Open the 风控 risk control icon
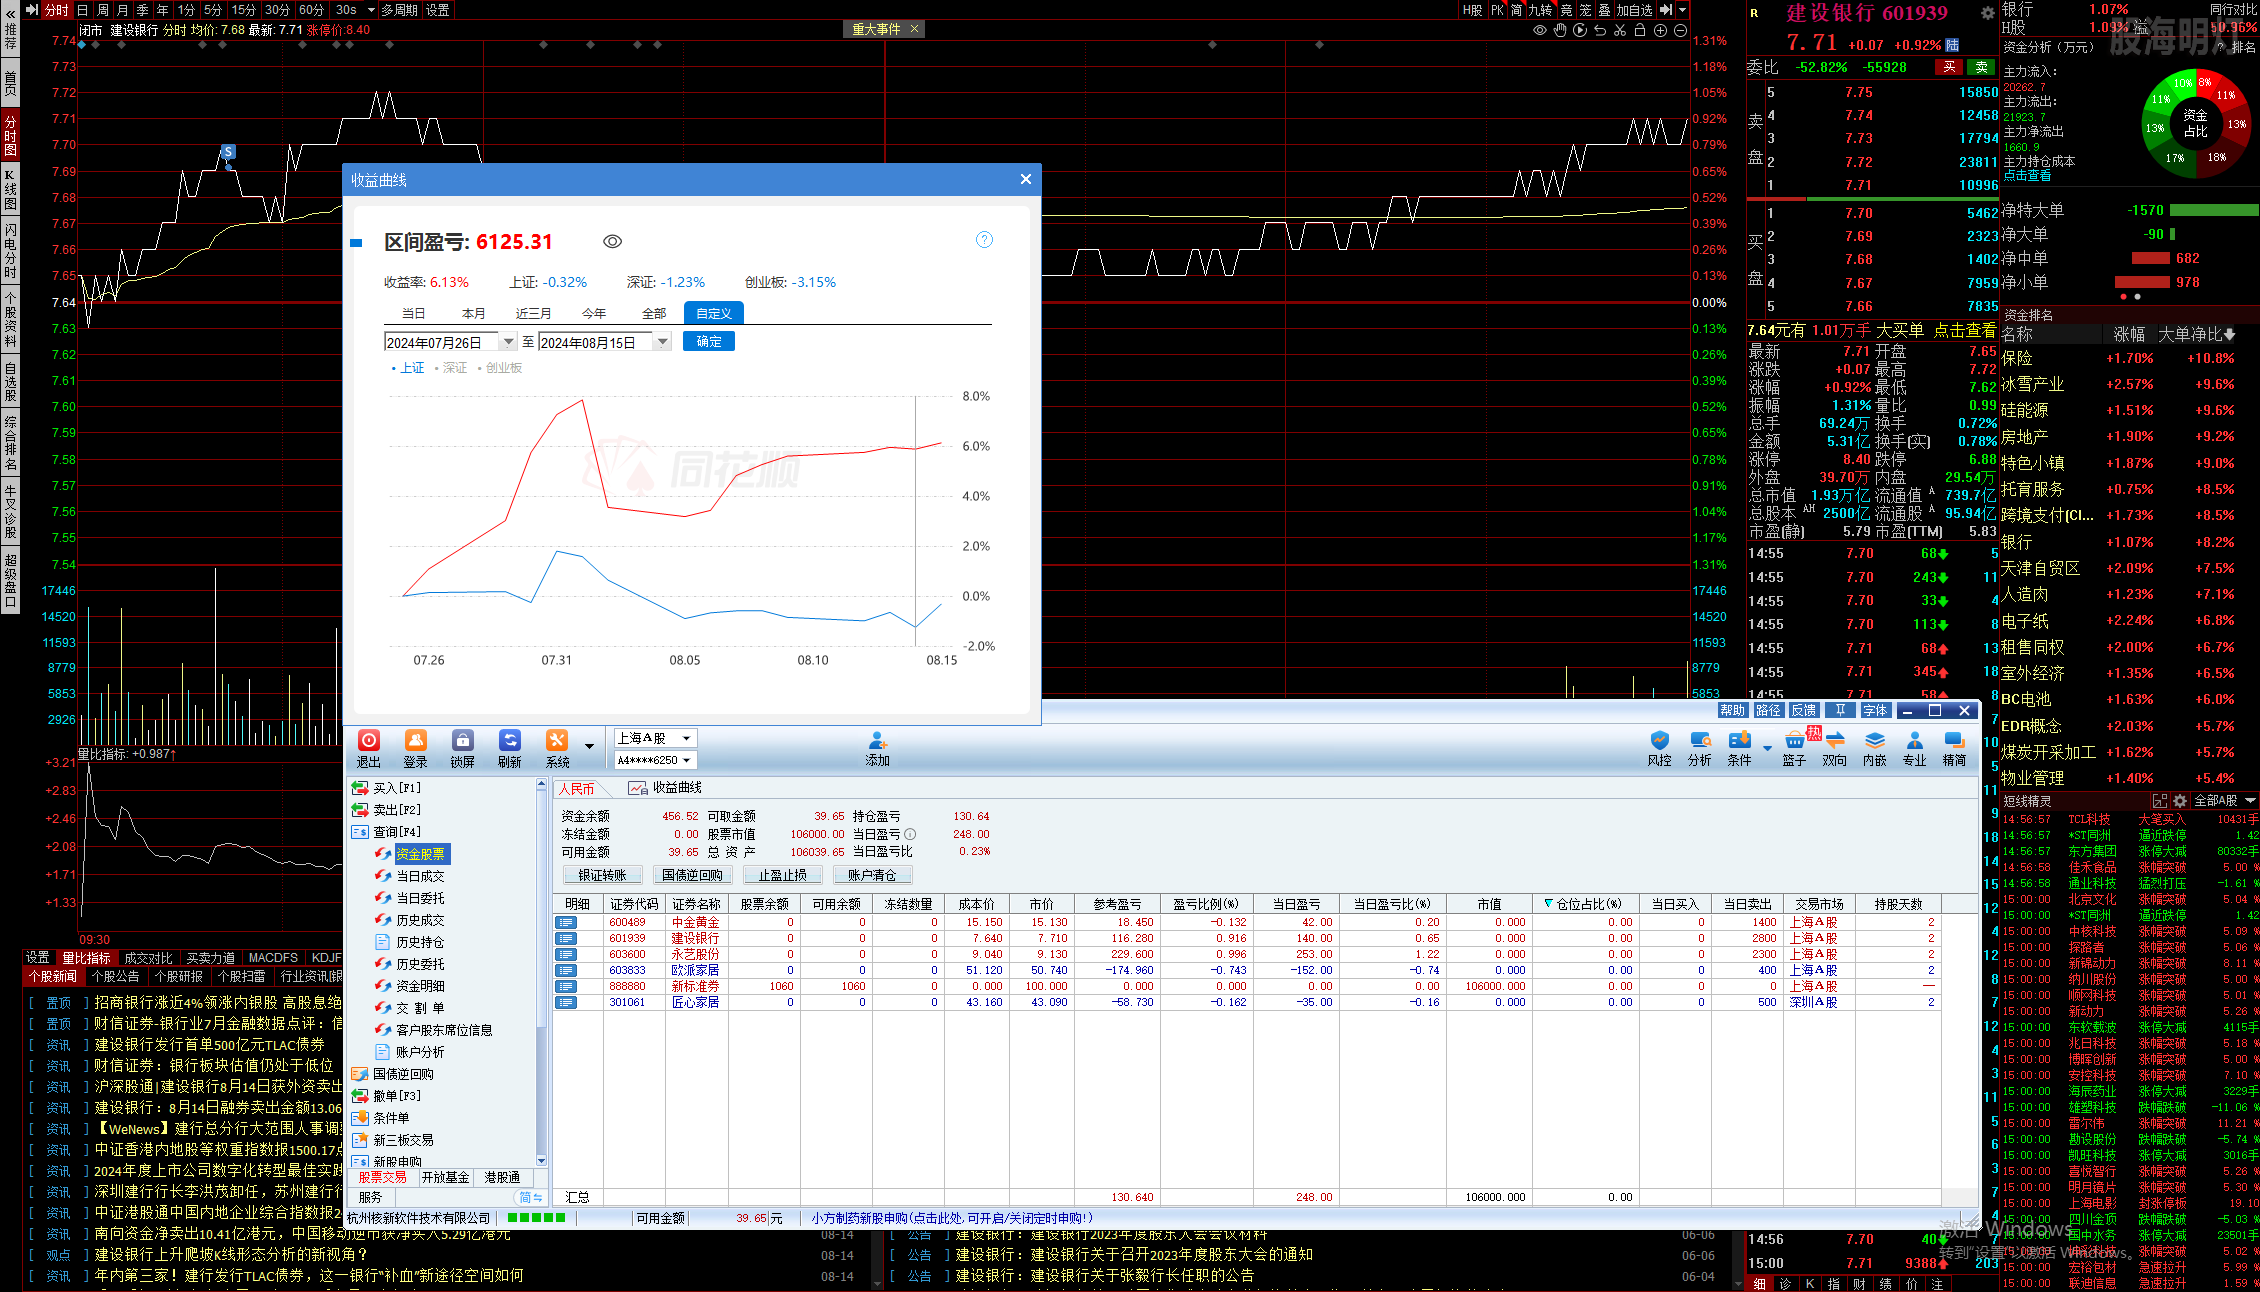The image size is (2260, 1292). tap(1659, 748)
